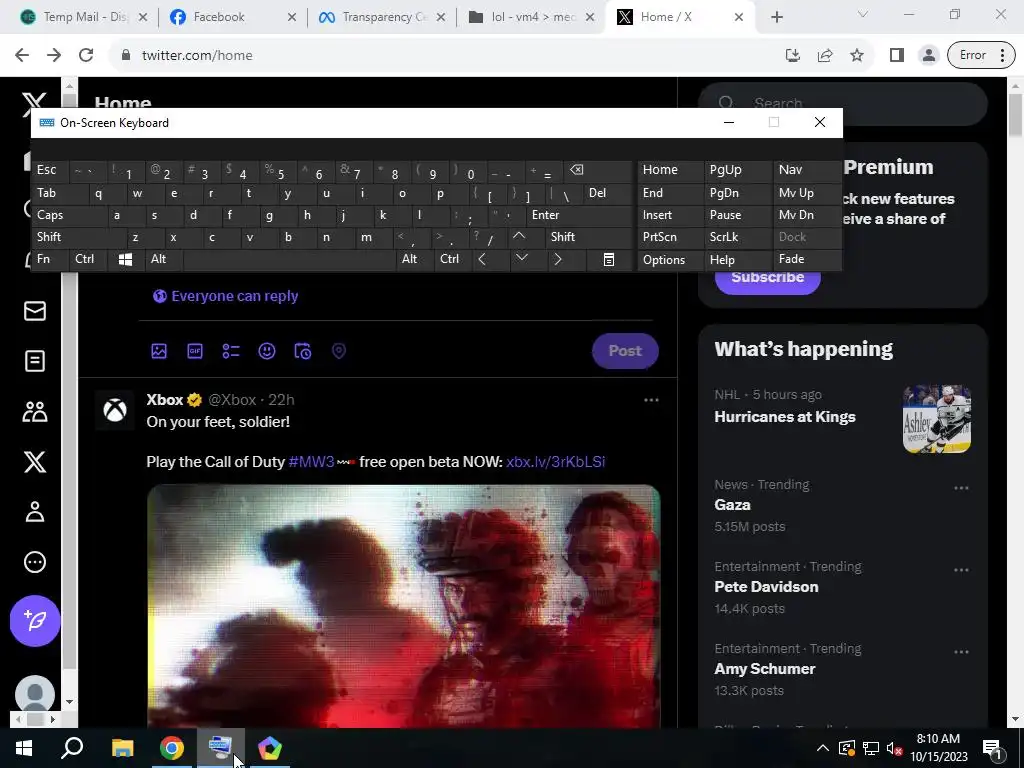This screenshot has width=1024, height=768.
Task: Click up arrow key on on-screen keyboard
Action: [519, 236]
